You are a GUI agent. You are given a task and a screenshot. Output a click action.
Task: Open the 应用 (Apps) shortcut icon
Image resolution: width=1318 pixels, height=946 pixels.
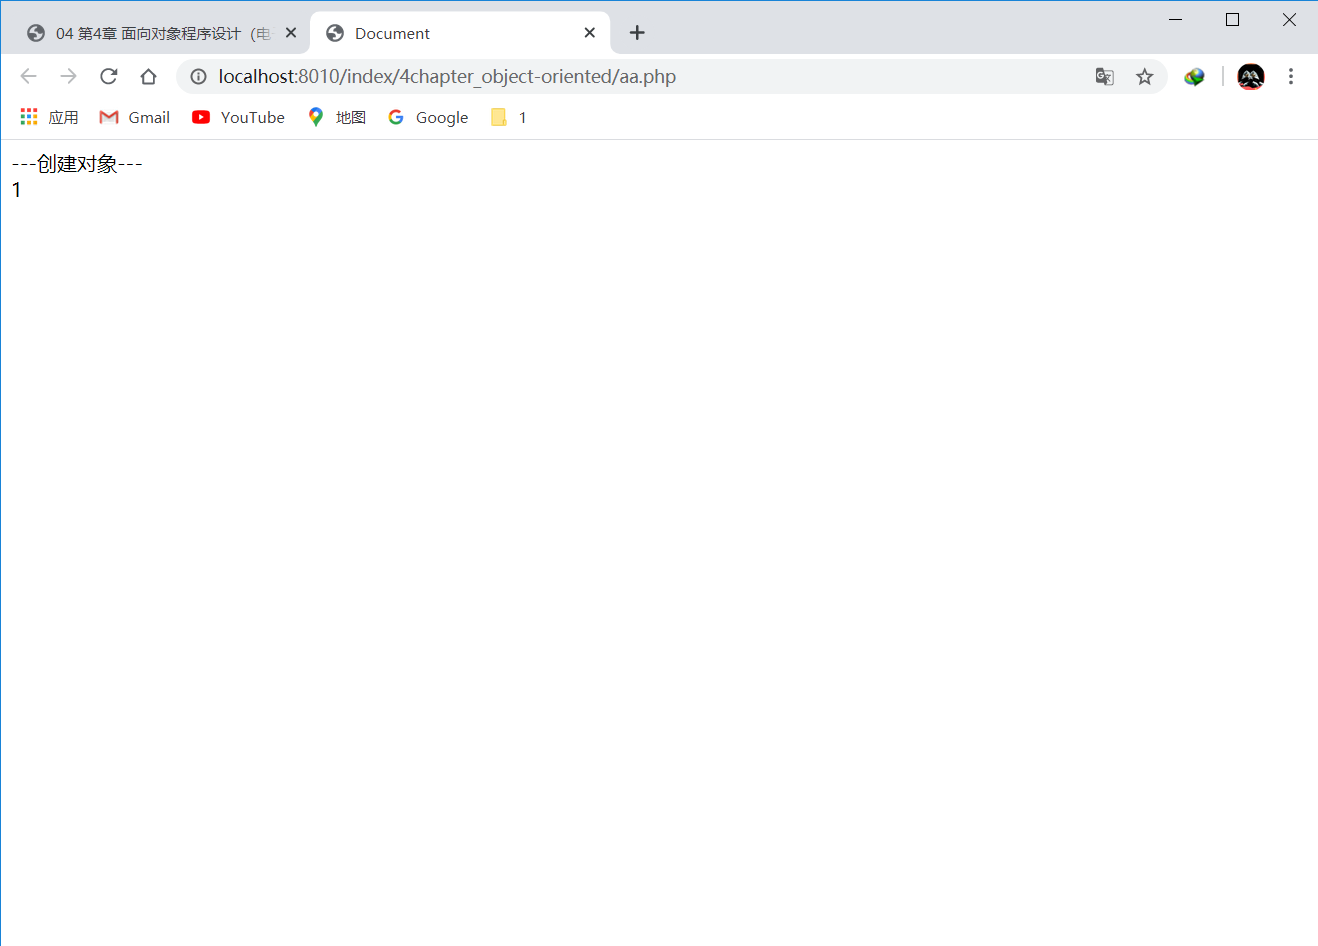pyautogui.click(x=28, y=116)
